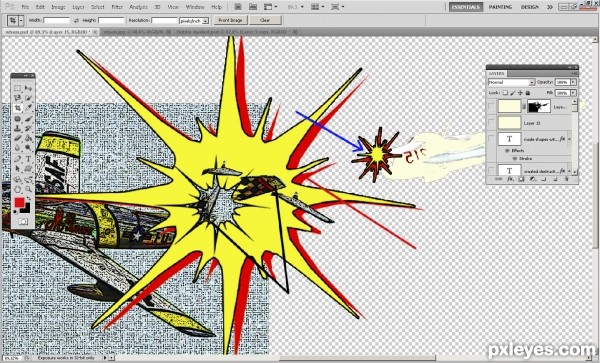Select the Pen tool
The height and width of the screenshot is (363, 600).
18,159
